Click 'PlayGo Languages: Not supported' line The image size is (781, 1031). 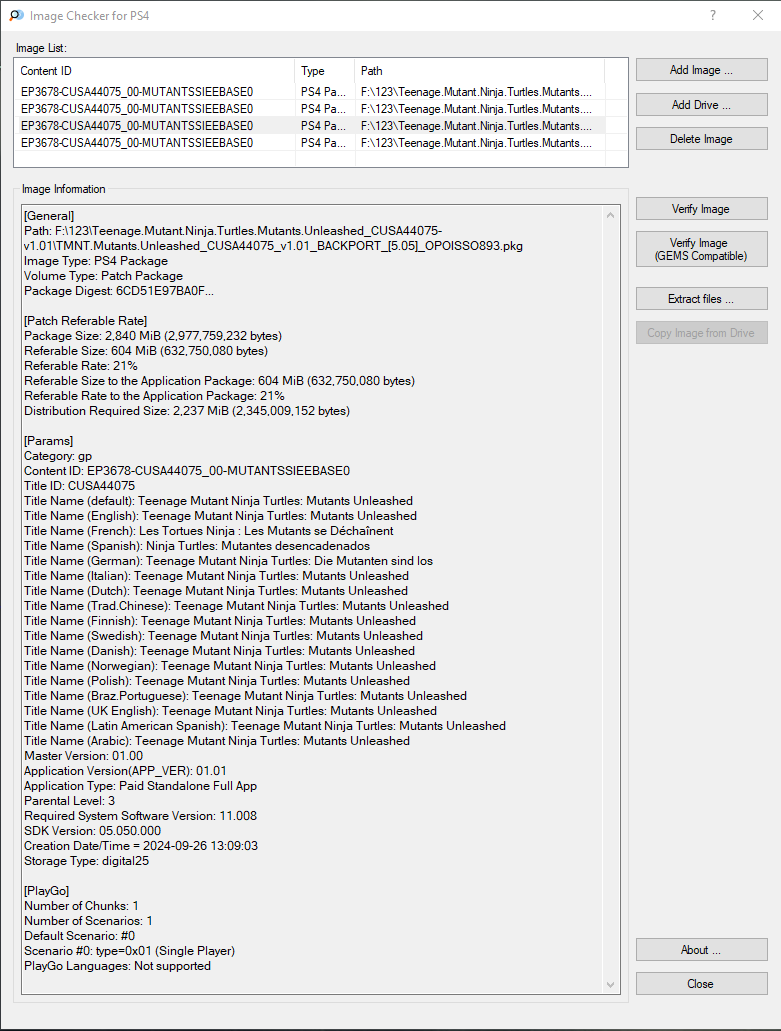(x=118, y=966)
